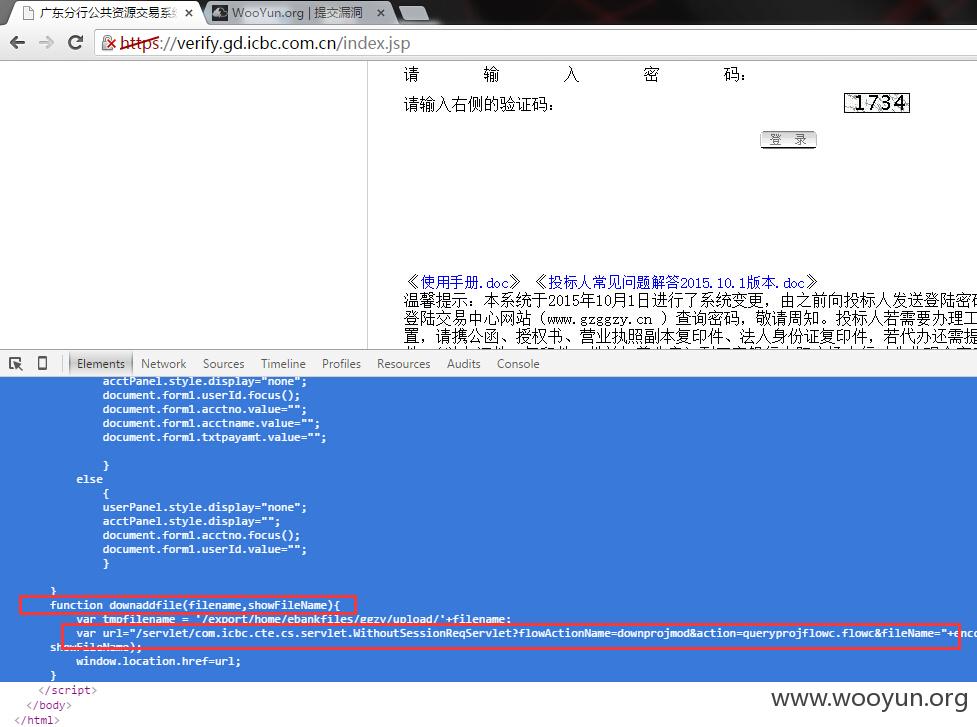Open the 投标人常见问题解答2015.10.1版本.doc link
977x727 pixels.
click(x=675, y=282)
